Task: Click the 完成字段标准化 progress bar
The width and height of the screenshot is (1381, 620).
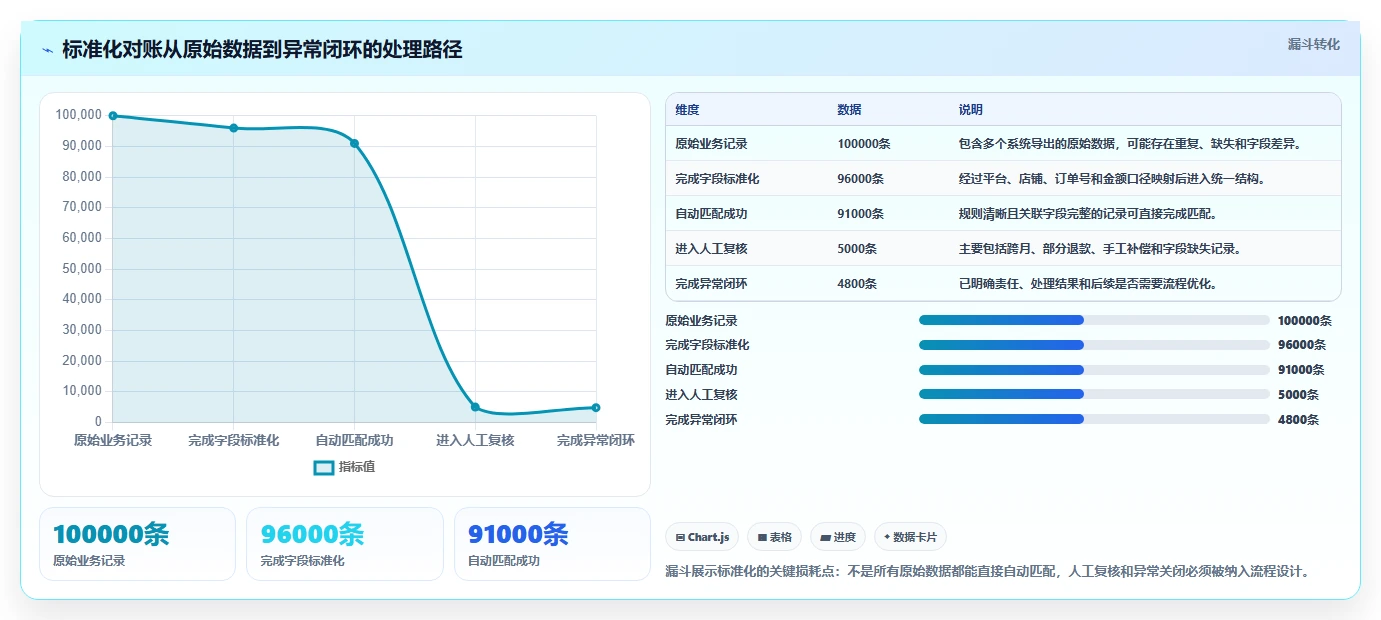Action: [x=1094, y=345]
